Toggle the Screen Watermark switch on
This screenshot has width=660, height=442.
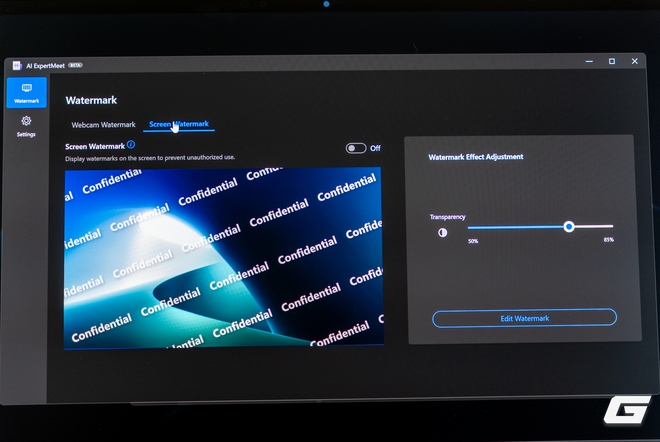point(356,148)
